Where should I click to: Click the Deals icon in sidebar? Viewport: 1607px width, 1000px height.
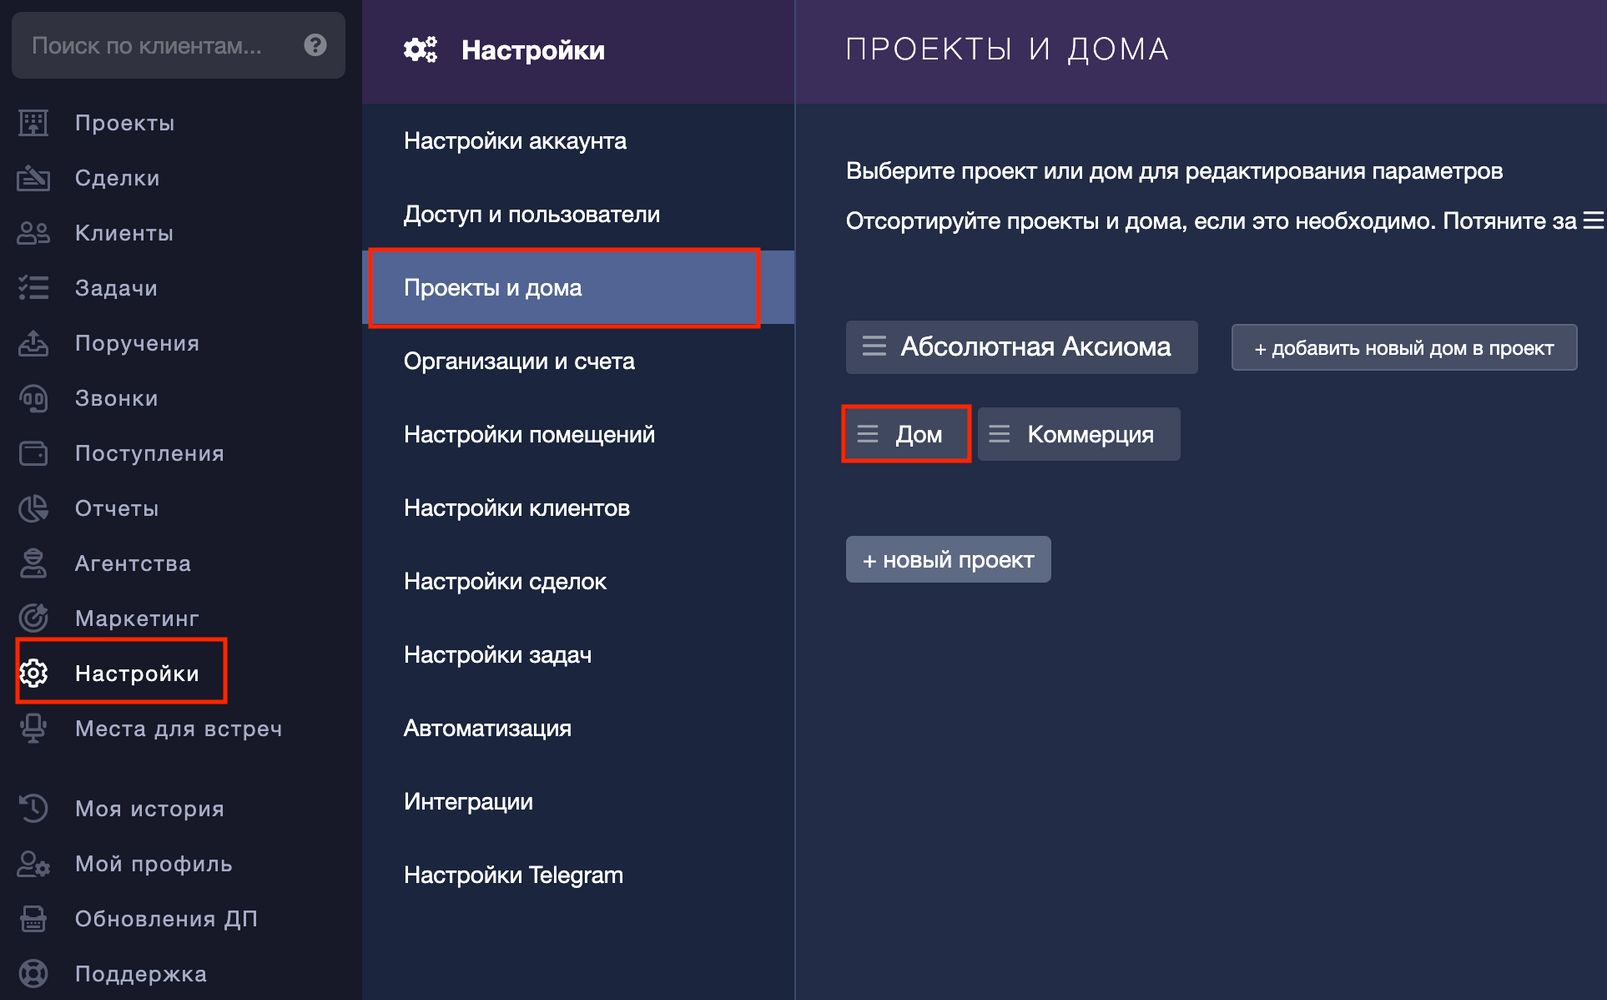33,178
